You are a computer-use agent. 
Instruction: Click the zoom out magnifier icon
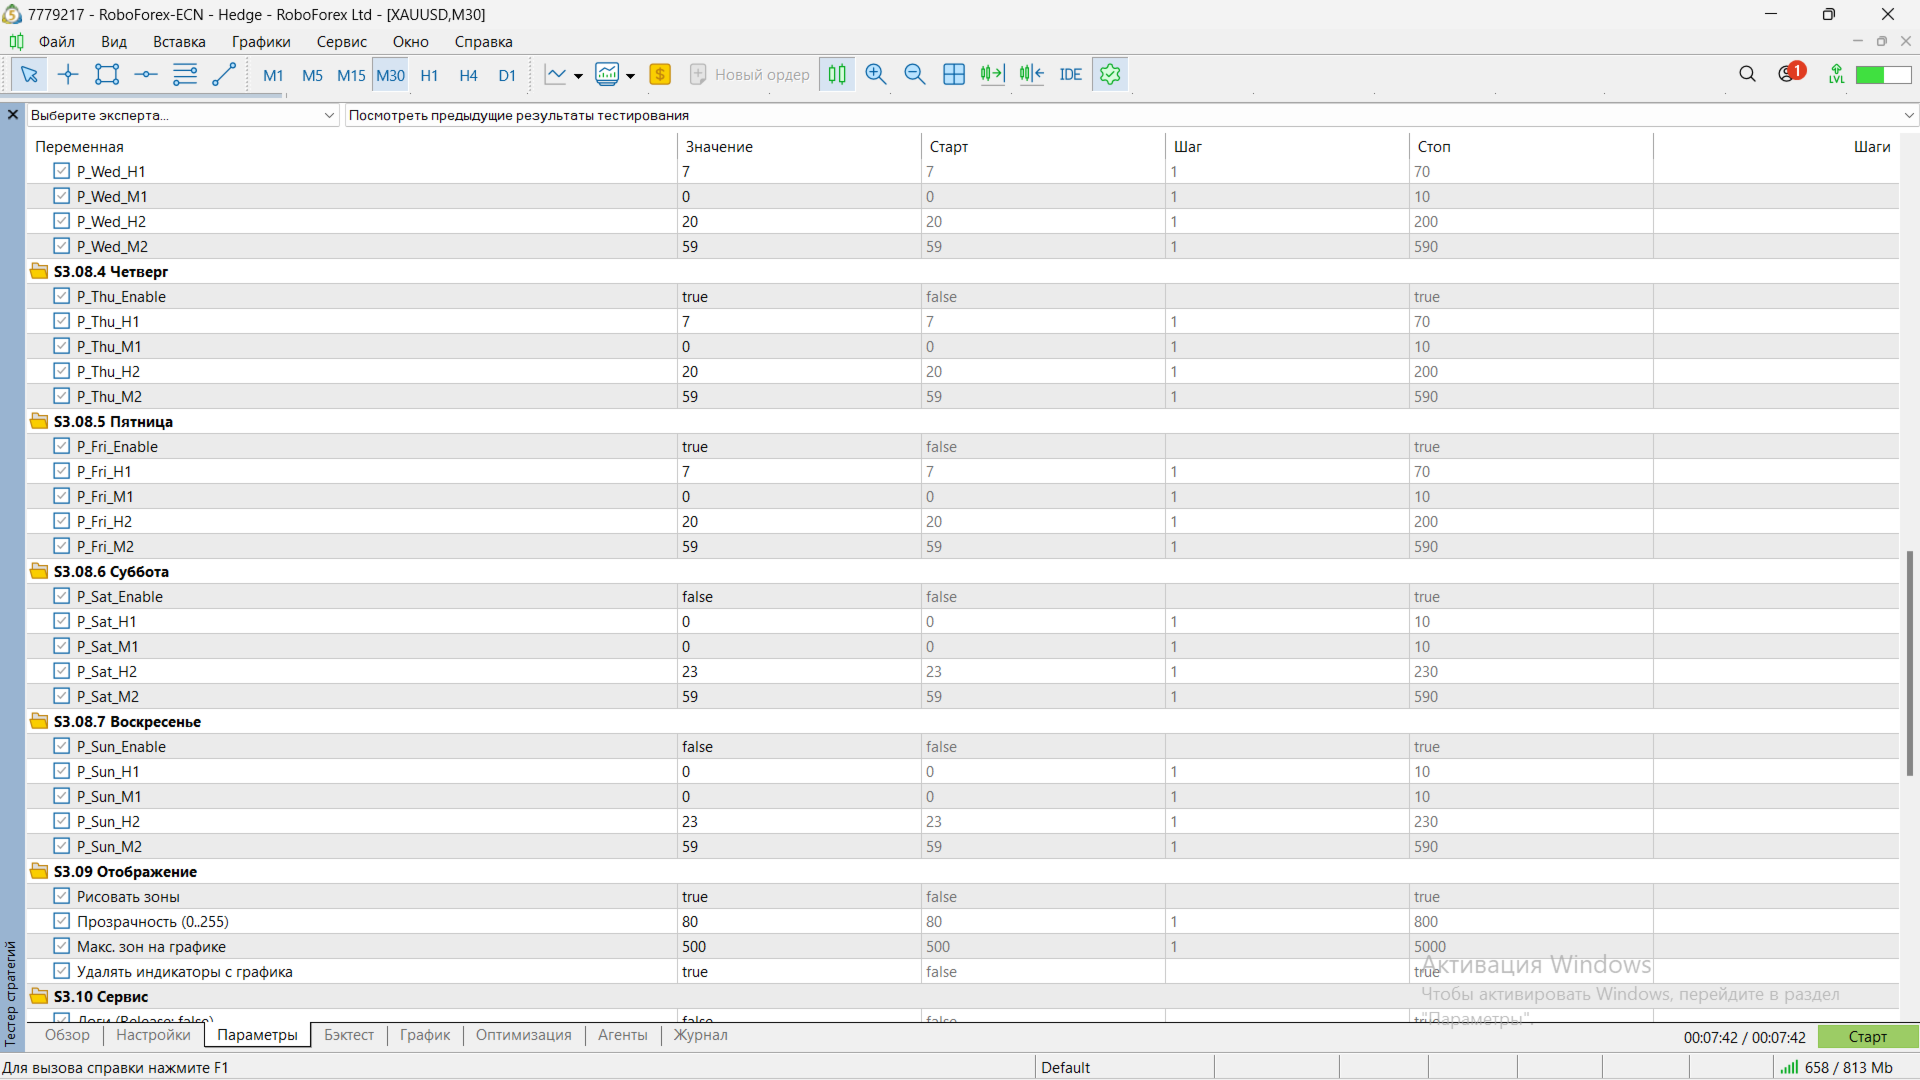click(x=914, y=74)
